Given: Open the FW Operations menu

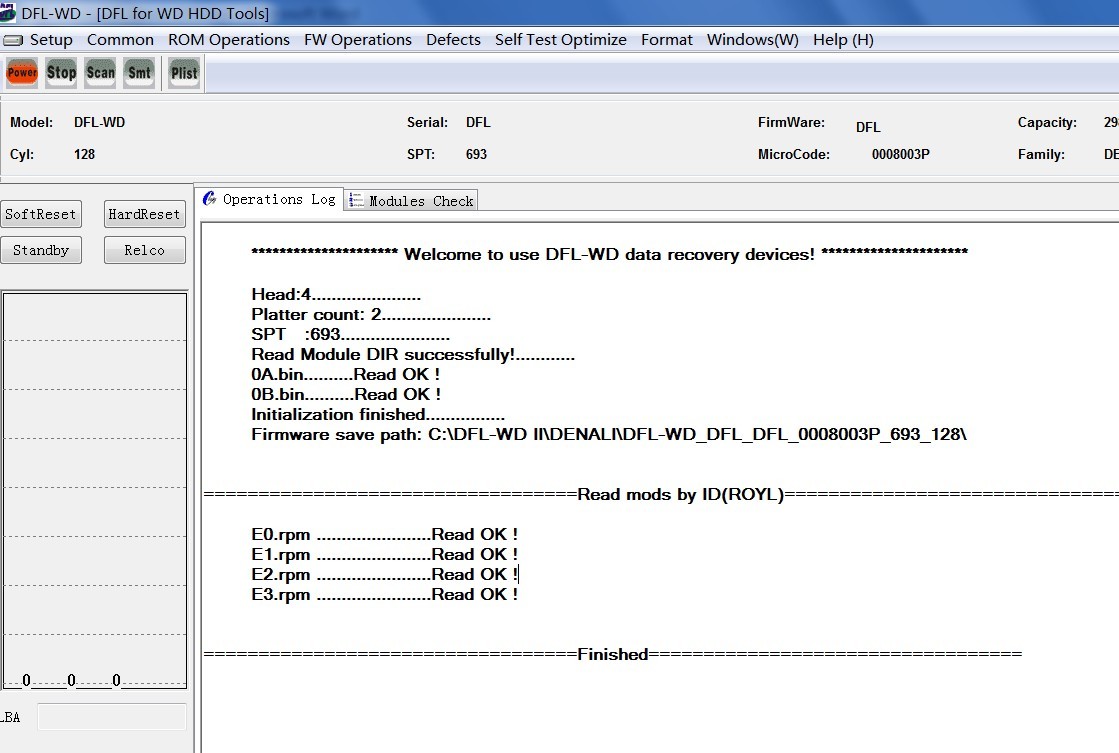Looking at the screenshot, I should tap(358, 40).
